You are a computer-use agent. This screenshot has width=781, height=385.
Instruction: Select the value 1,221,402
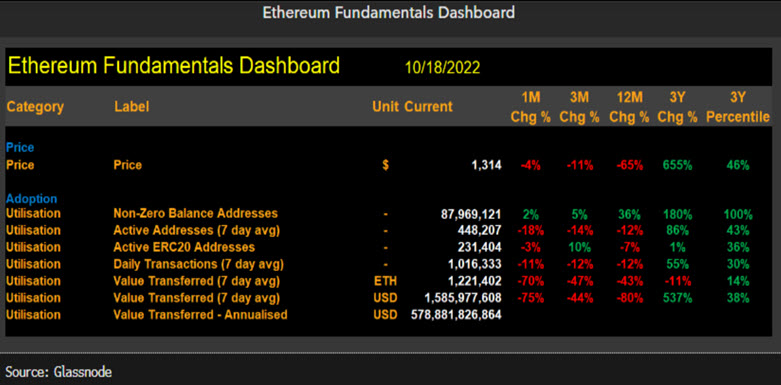coord(475,281)
